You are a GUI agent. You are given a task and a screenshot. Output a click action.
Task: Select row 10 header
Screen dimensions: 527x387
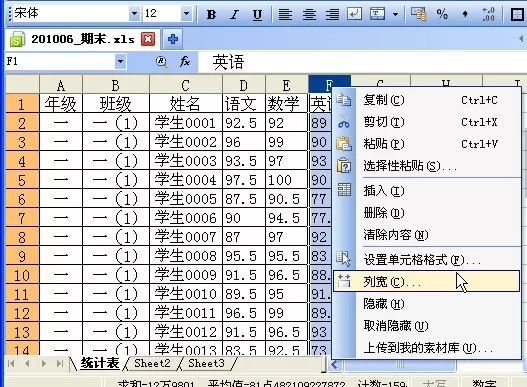pyautogui.click(x=22, y=275)
